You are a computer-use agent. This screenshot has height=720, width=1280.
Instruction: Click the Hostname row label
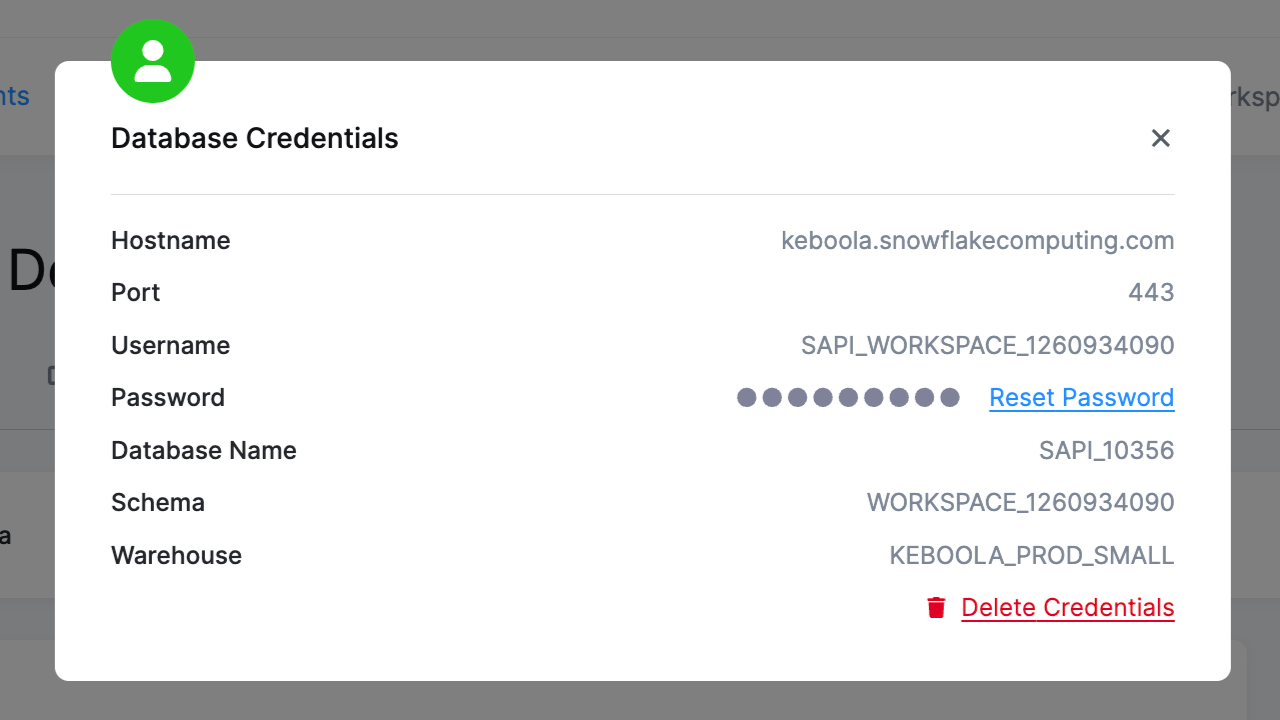coord(170,240)
